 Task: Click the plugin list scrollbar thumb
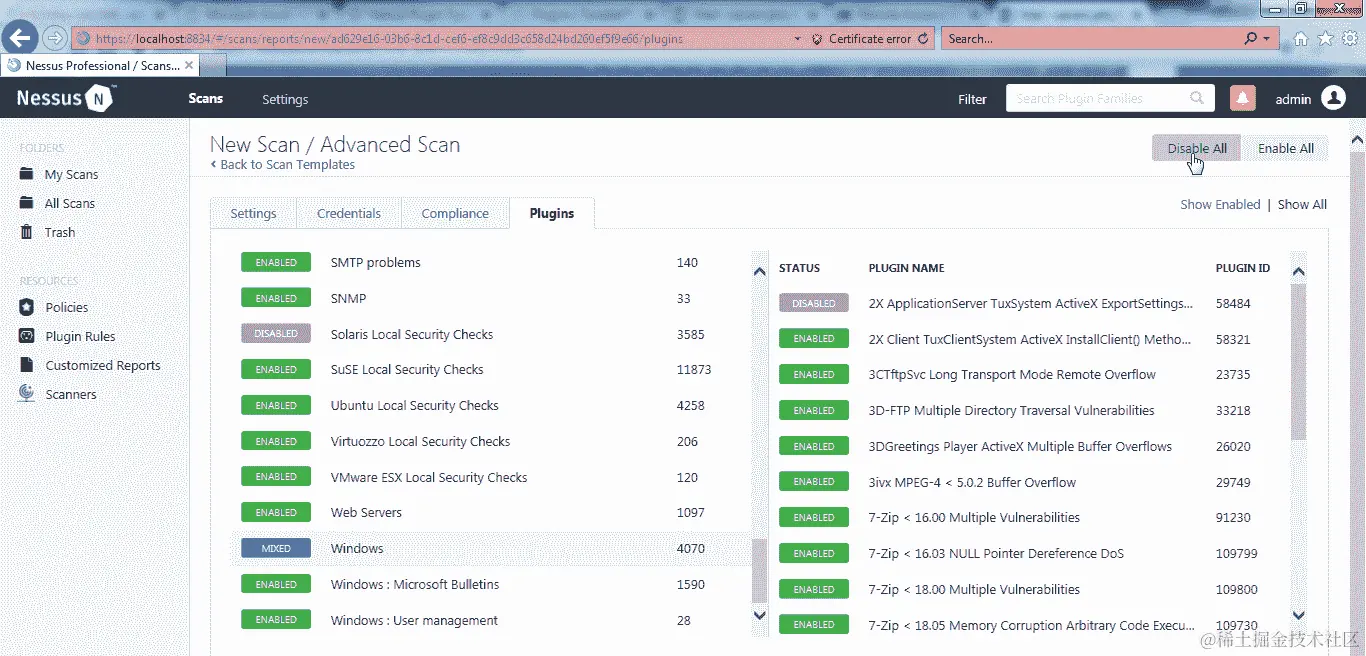tap(1299, 362)
